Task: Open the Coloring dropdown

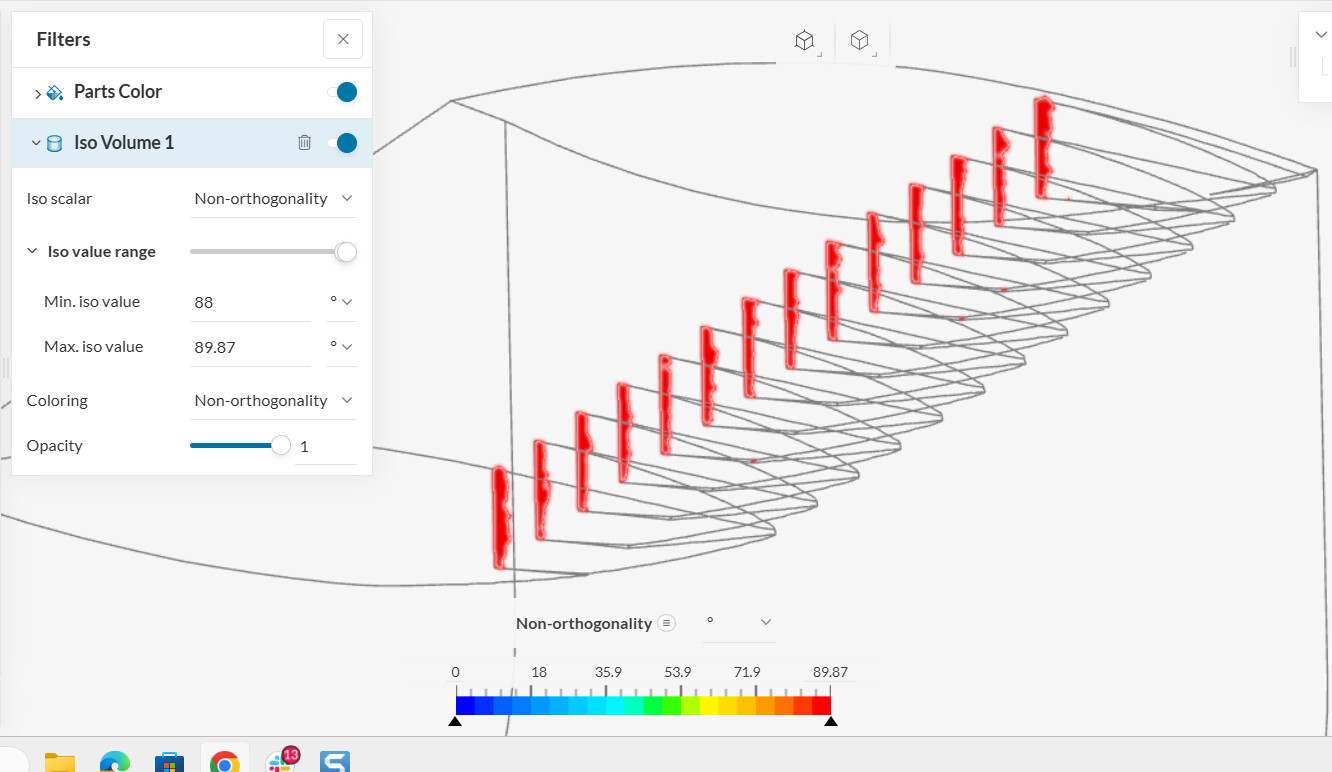Action: coord(274,401)
